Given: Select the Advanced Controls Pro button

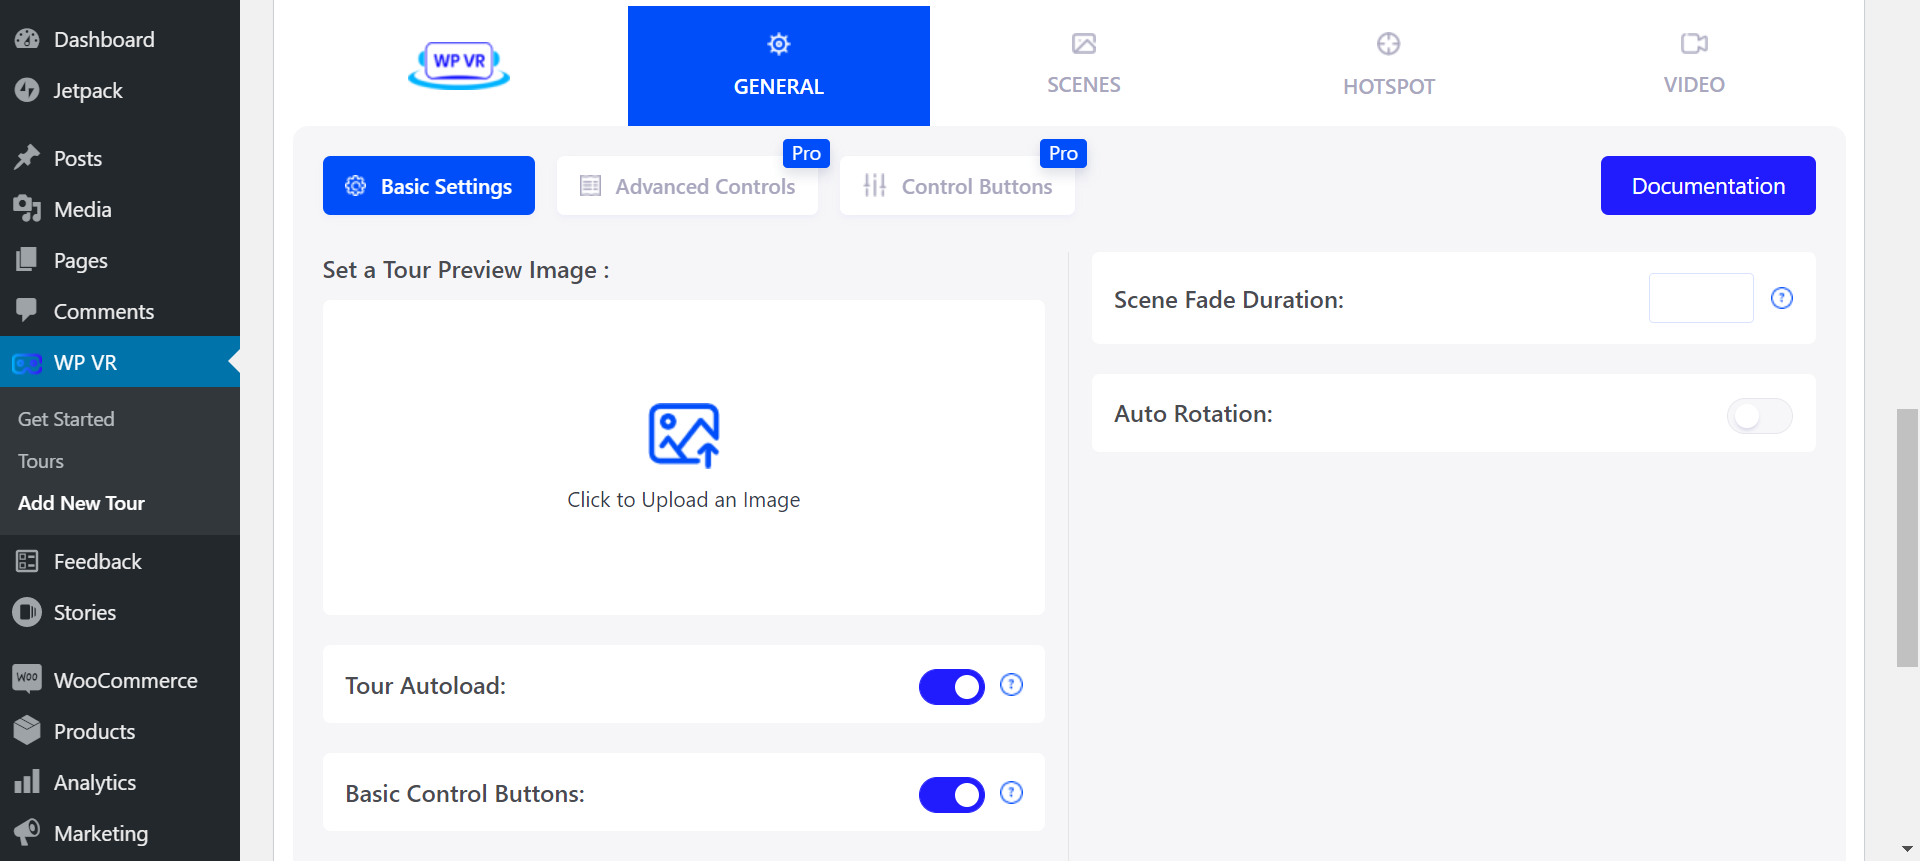Looking at the screenshot, I should 687,186.
